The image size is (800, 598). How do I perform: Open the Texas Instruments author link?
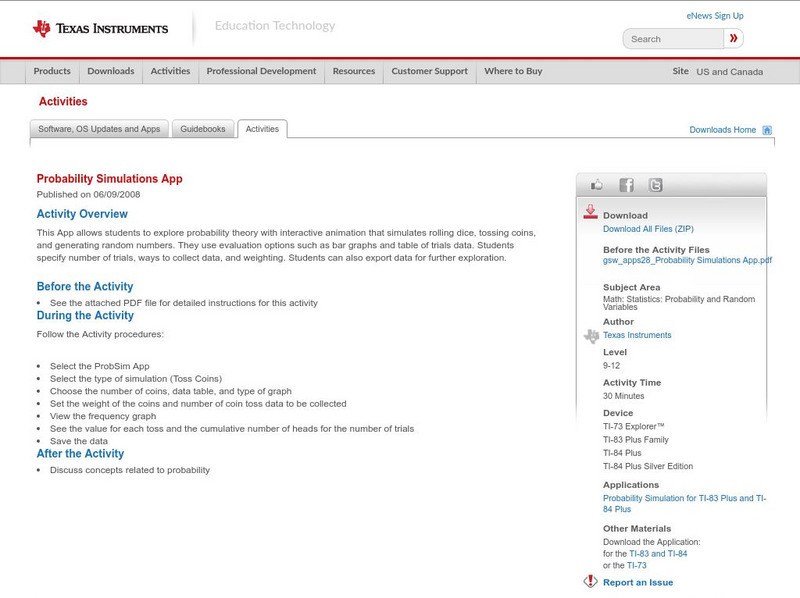pos(637,335)
